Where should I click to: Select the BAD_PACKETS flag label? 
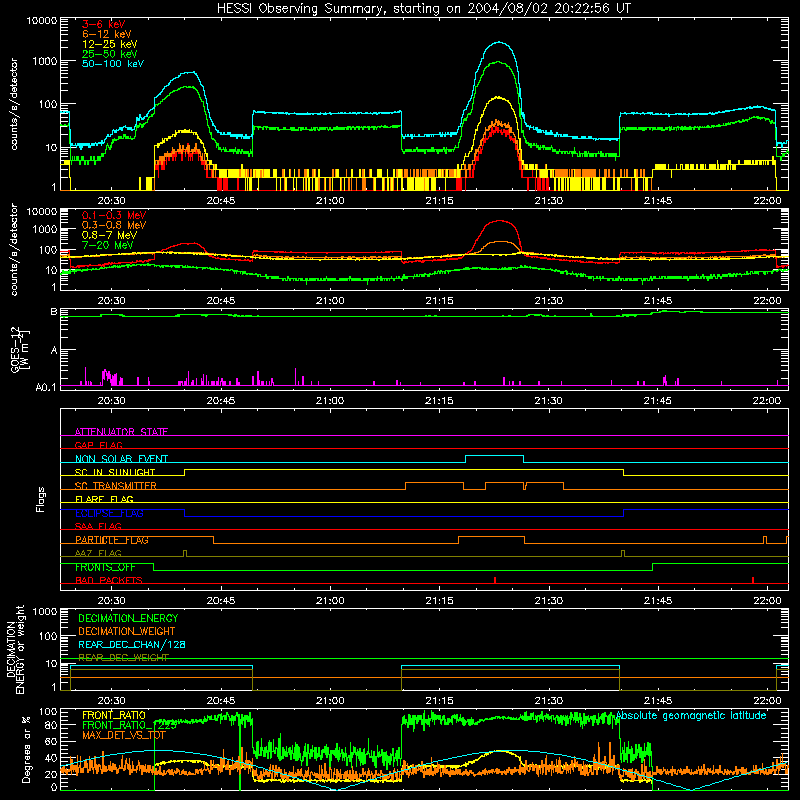pos(109,581)
